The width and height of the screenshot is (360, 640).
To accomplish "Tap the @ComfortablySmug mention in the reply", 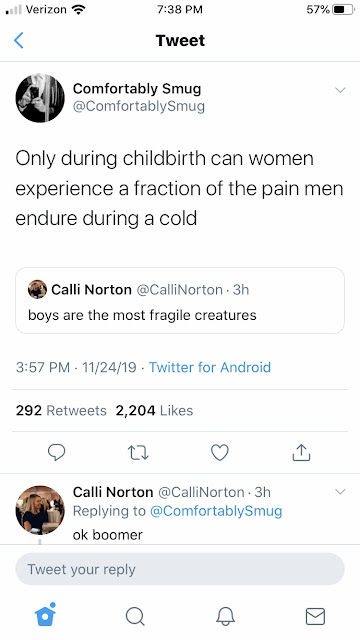I will [216, 511].
